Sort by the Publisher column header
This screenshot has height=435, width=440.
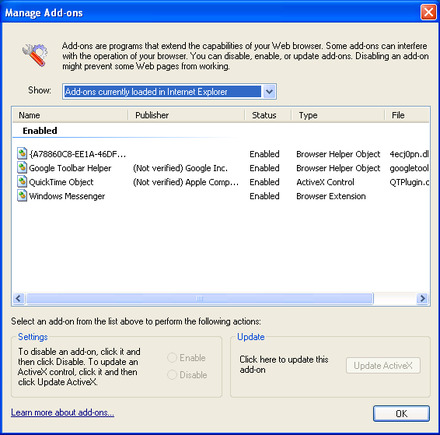186,115
